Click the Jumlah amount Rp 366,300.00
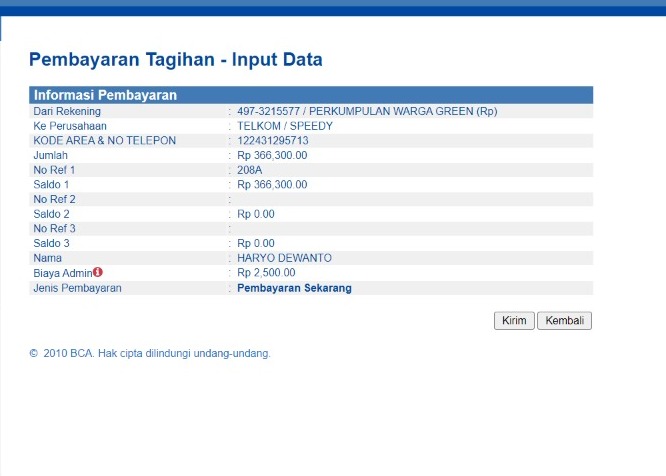Image resolution: width=666 pixels, height=476 pixels. pyautogui.click(x=272, y=156)
